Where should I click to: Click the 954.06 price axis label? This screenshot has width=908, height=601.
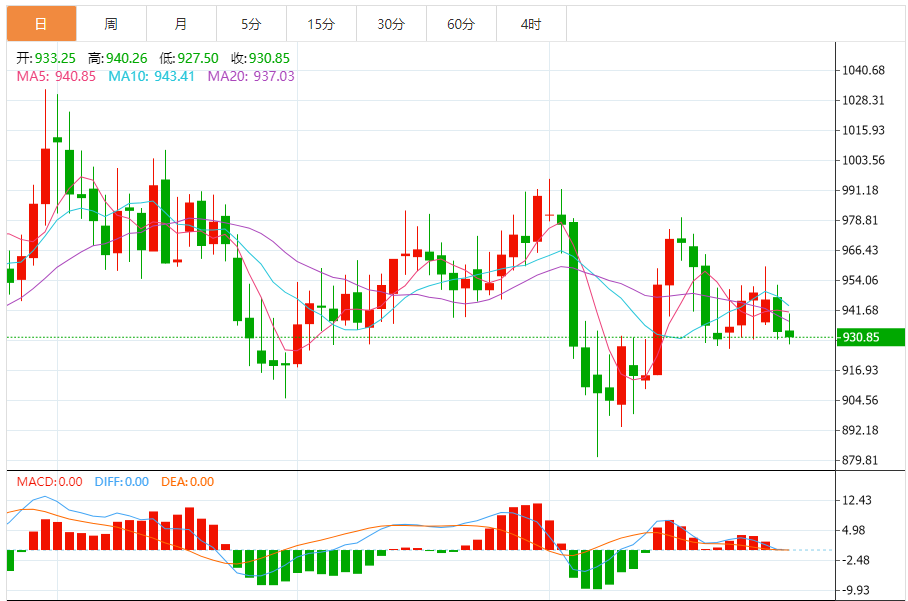coord(860,280)
